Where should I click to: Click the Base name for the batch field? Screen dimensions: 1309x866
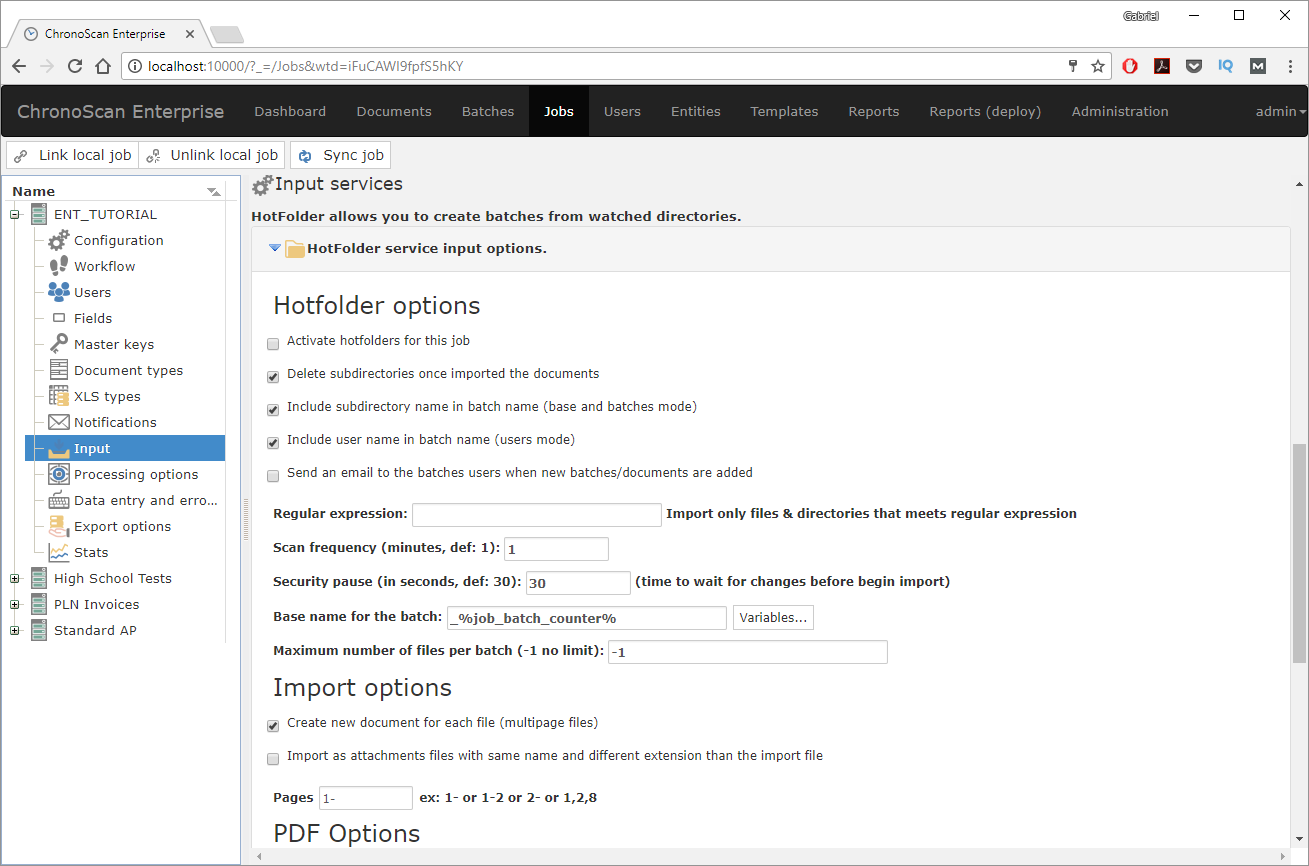point(587,618)
